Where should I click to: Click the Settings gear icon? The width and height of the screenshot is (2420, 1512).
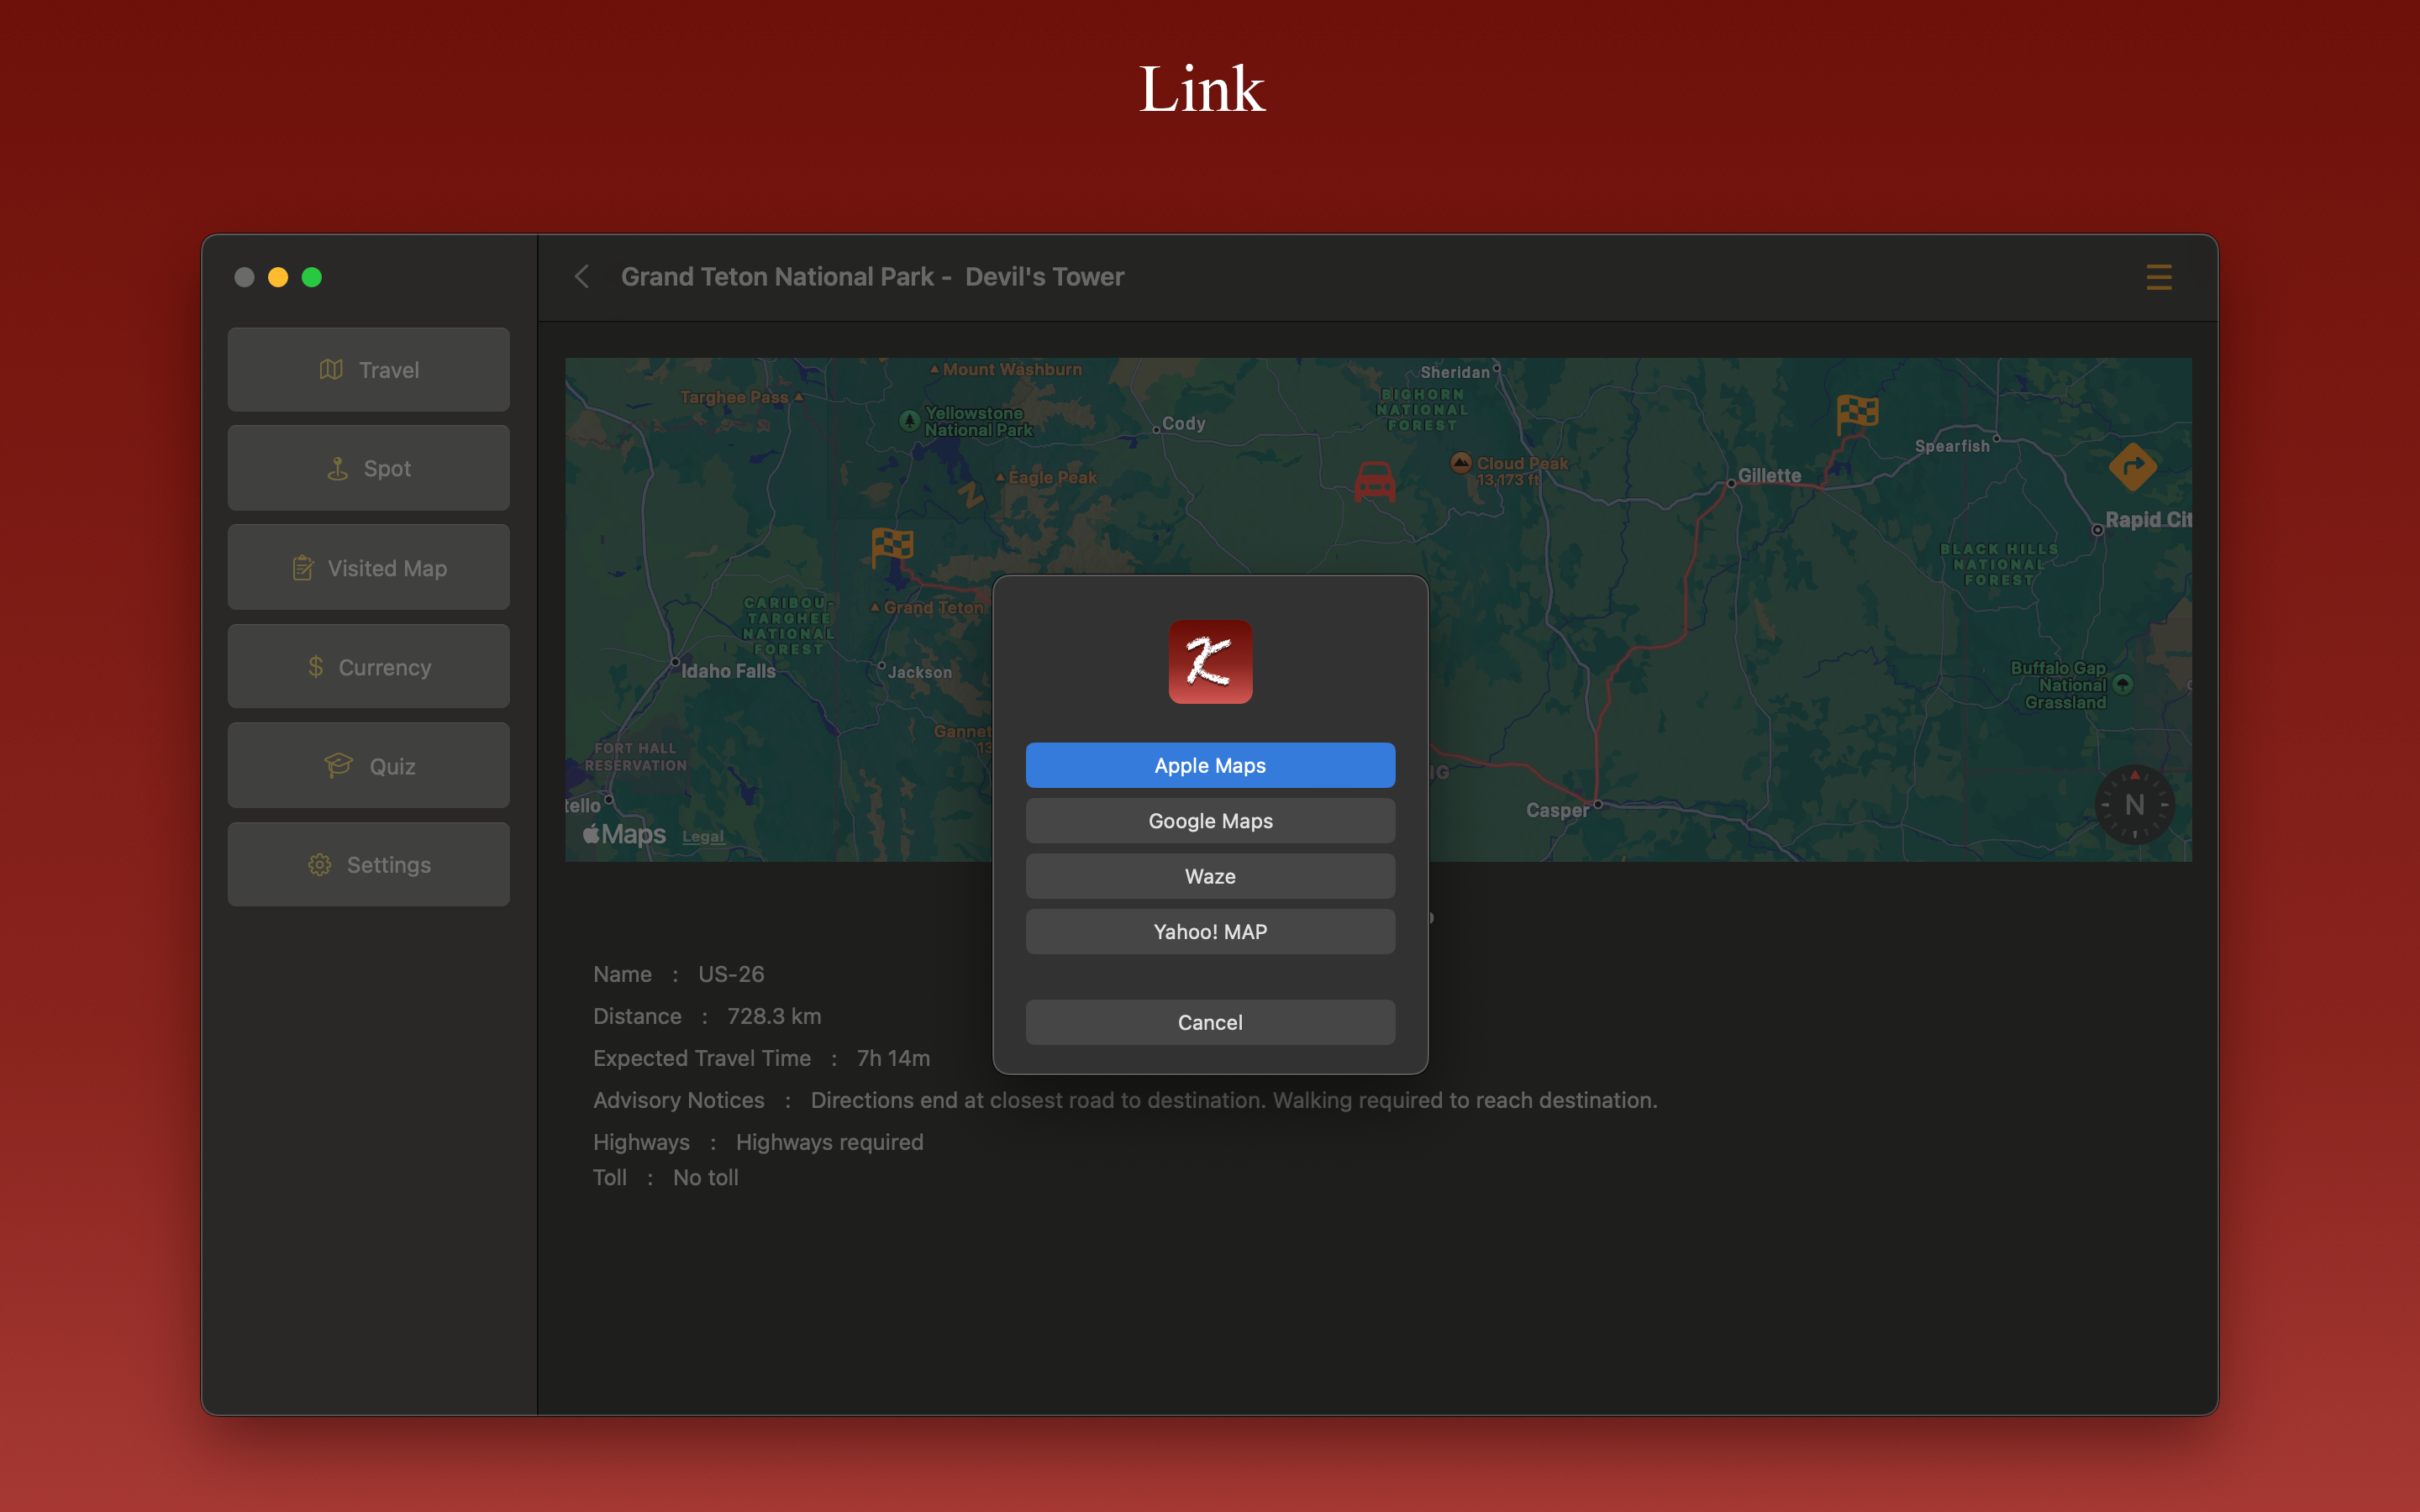[x=320, y=865]
